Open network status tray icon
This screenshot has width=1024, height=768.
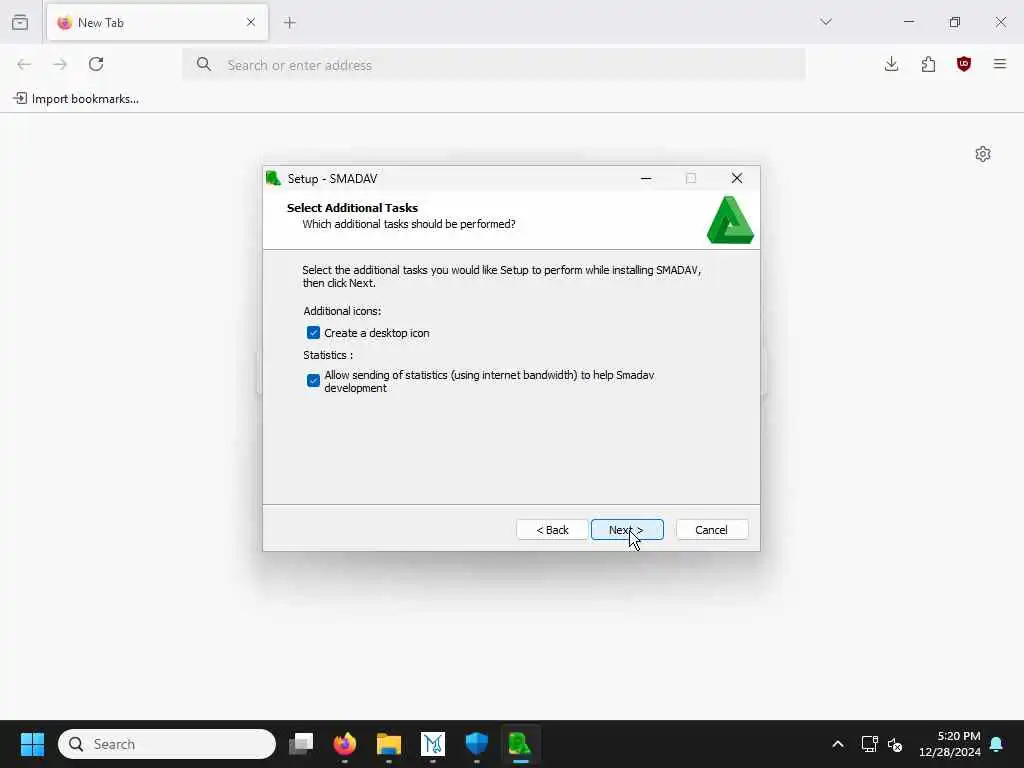[869, 744]
